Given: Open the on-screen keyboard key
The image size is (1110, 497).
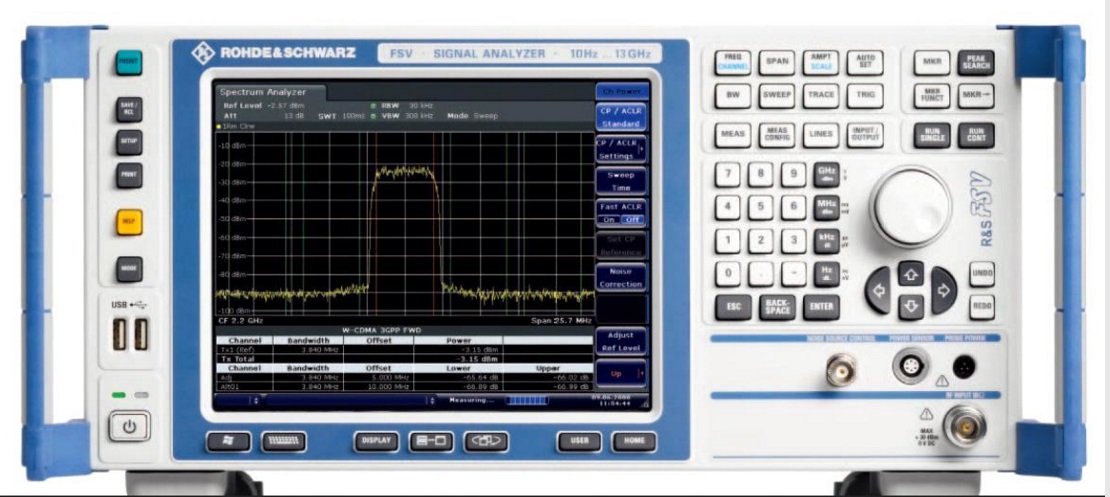Looking at the screenshot, I should [x=284, y=441].
